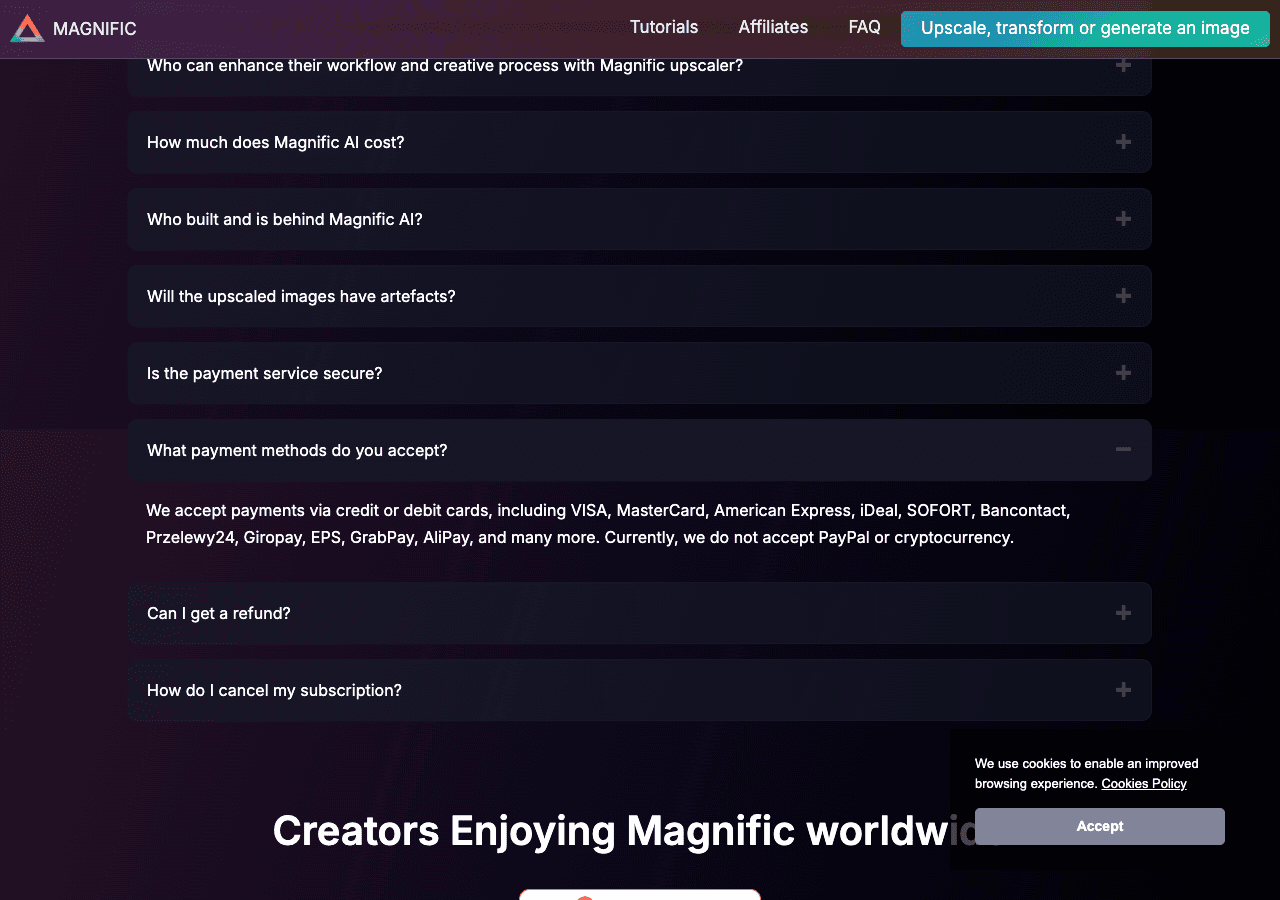Open the Cookies Policy link

pyautogui.click(x=1144, y=784)
